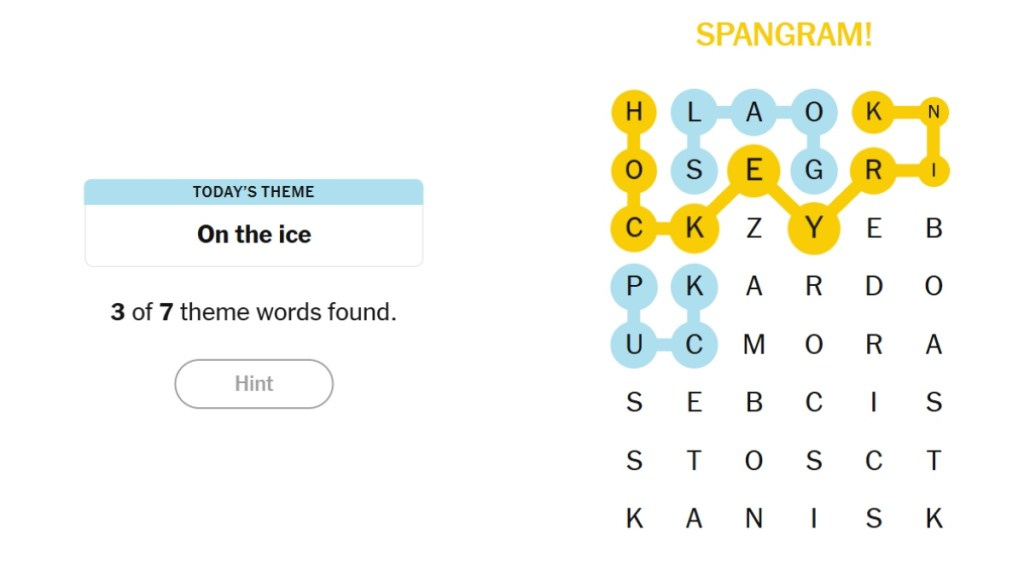Click the B tile at the end of row three

pos(933,228)
